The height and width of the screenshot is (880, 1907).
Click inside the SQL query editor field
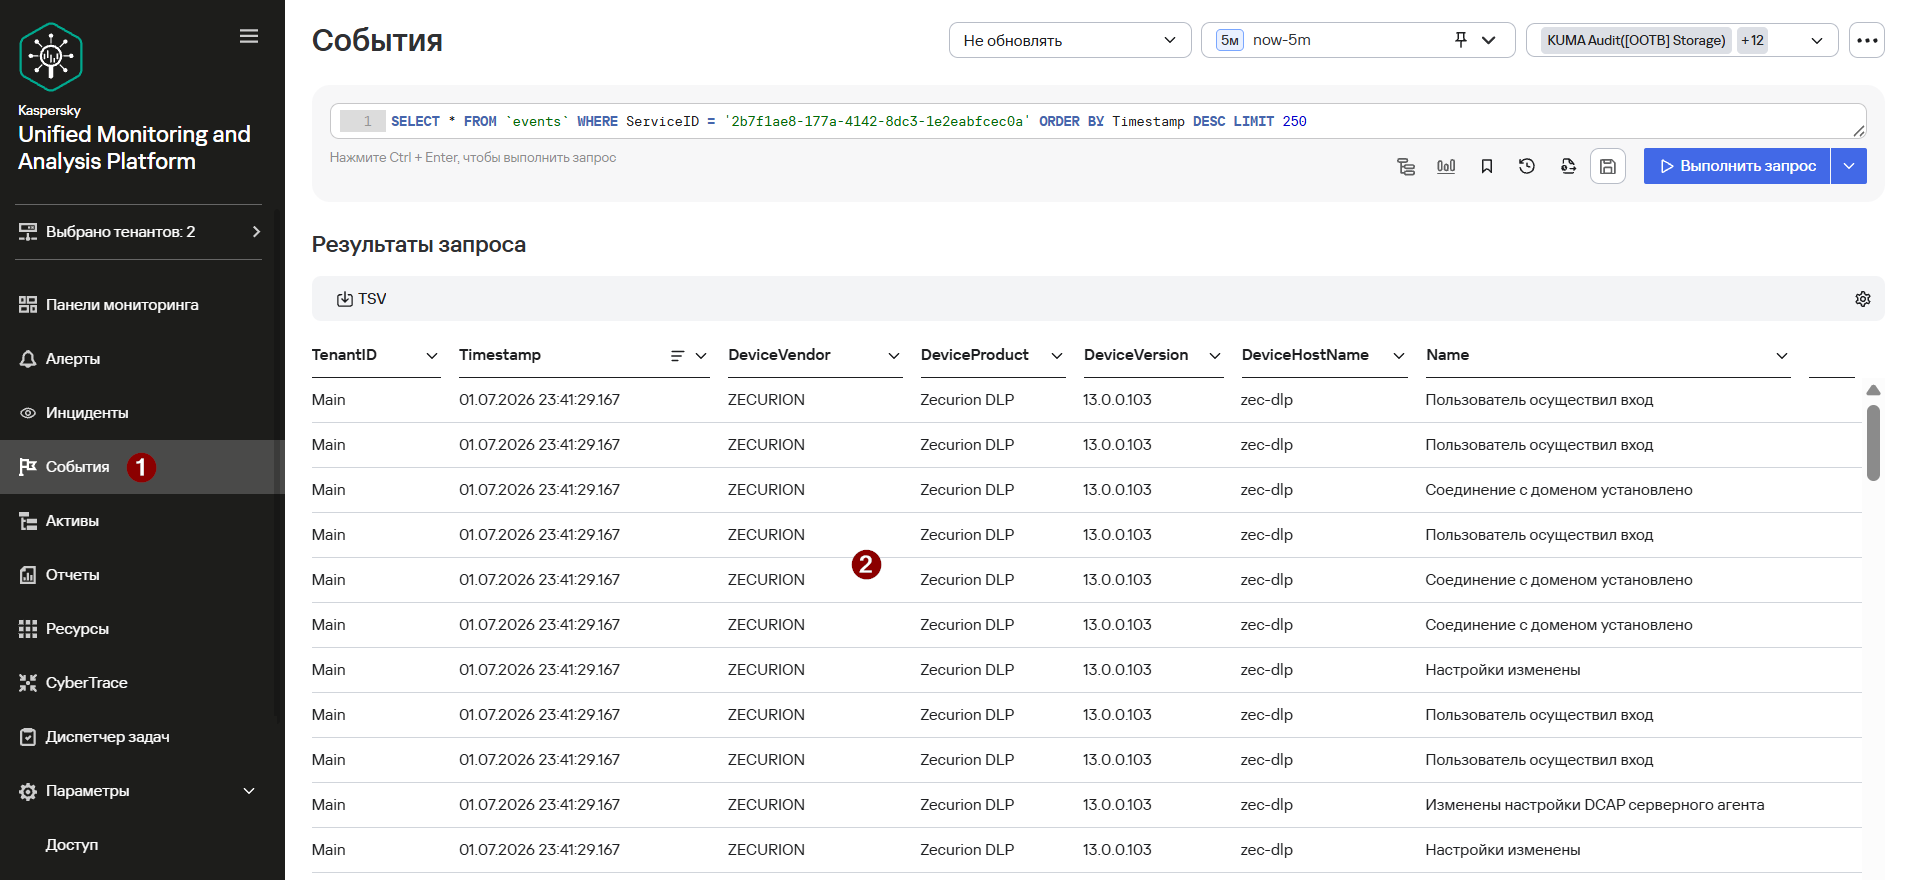[1098, 121]
